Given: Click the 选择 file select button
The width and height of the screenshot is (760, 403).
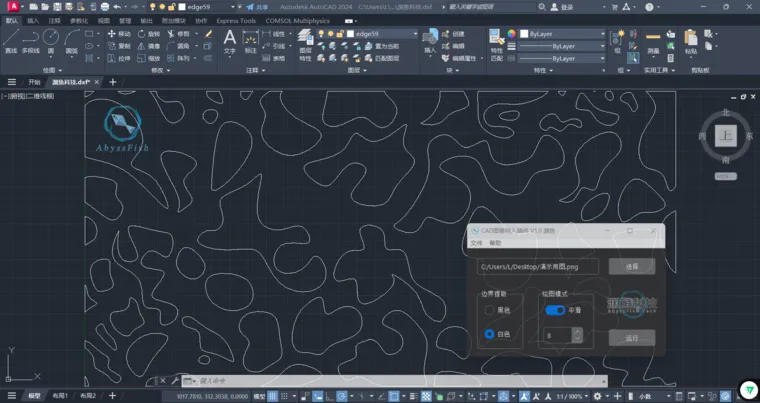Looking at the screenshot, I should click(632, 266).
